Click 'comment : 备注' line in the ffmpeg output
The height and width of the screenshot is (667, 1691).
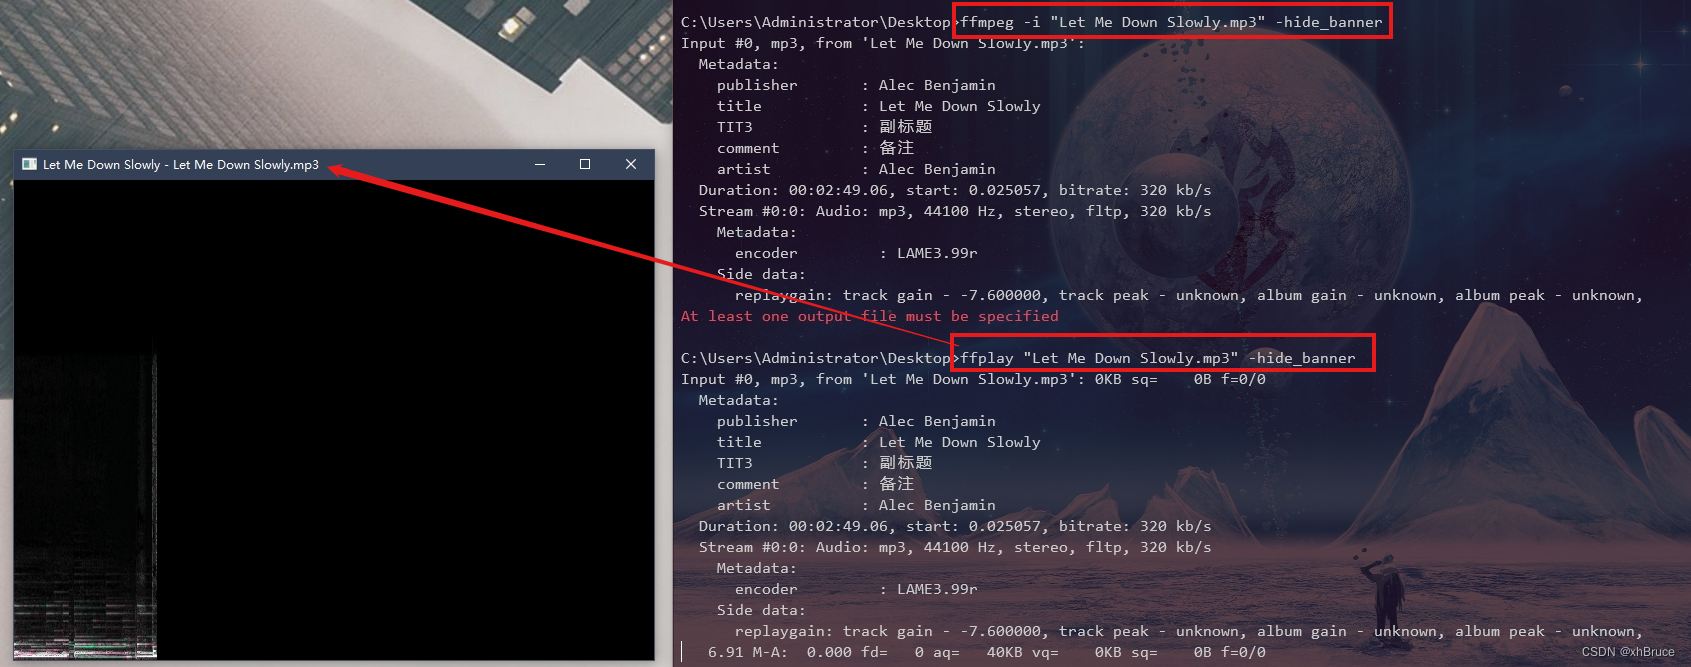[x=815, y=148]
